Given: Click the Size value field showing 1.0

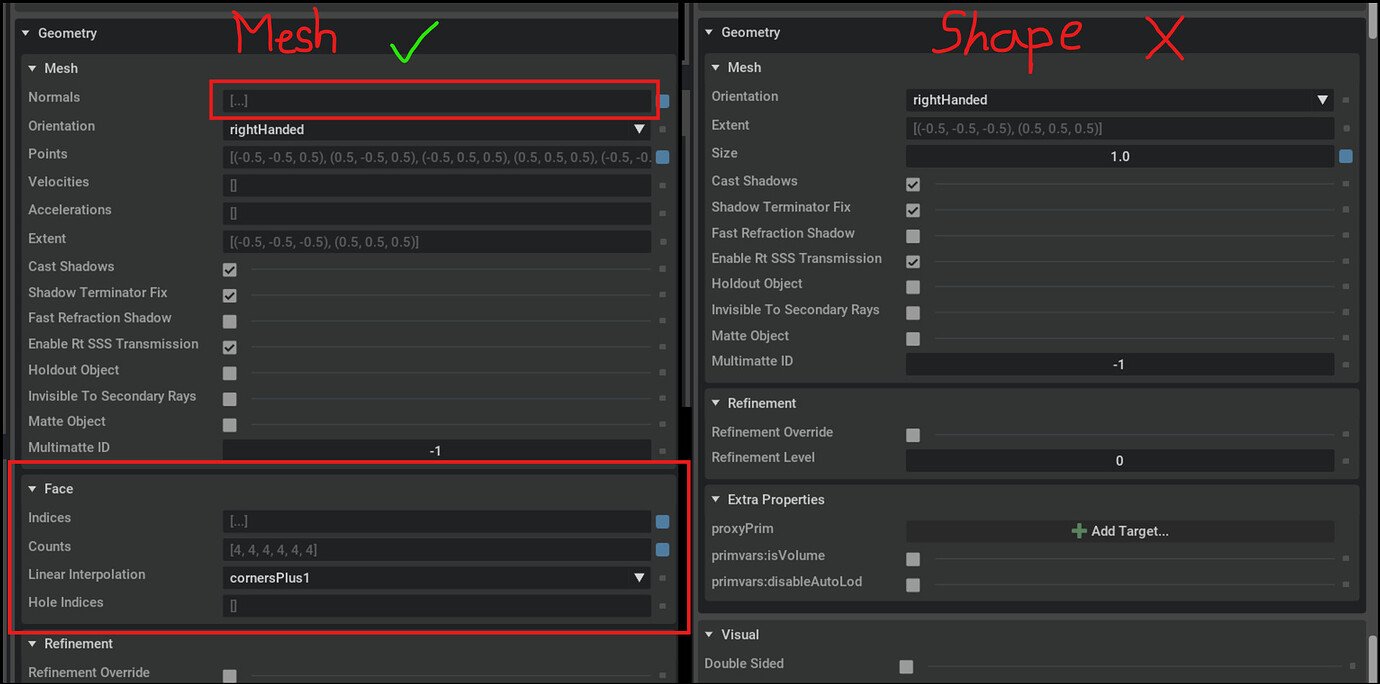Looking at the screenshot, I should 1119,156.
